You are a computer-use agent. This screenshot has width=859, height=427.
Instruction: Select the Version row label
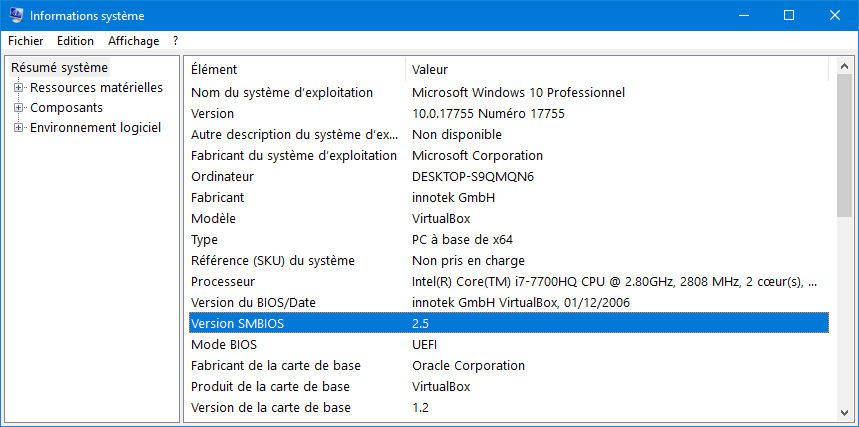click(212, 114)
